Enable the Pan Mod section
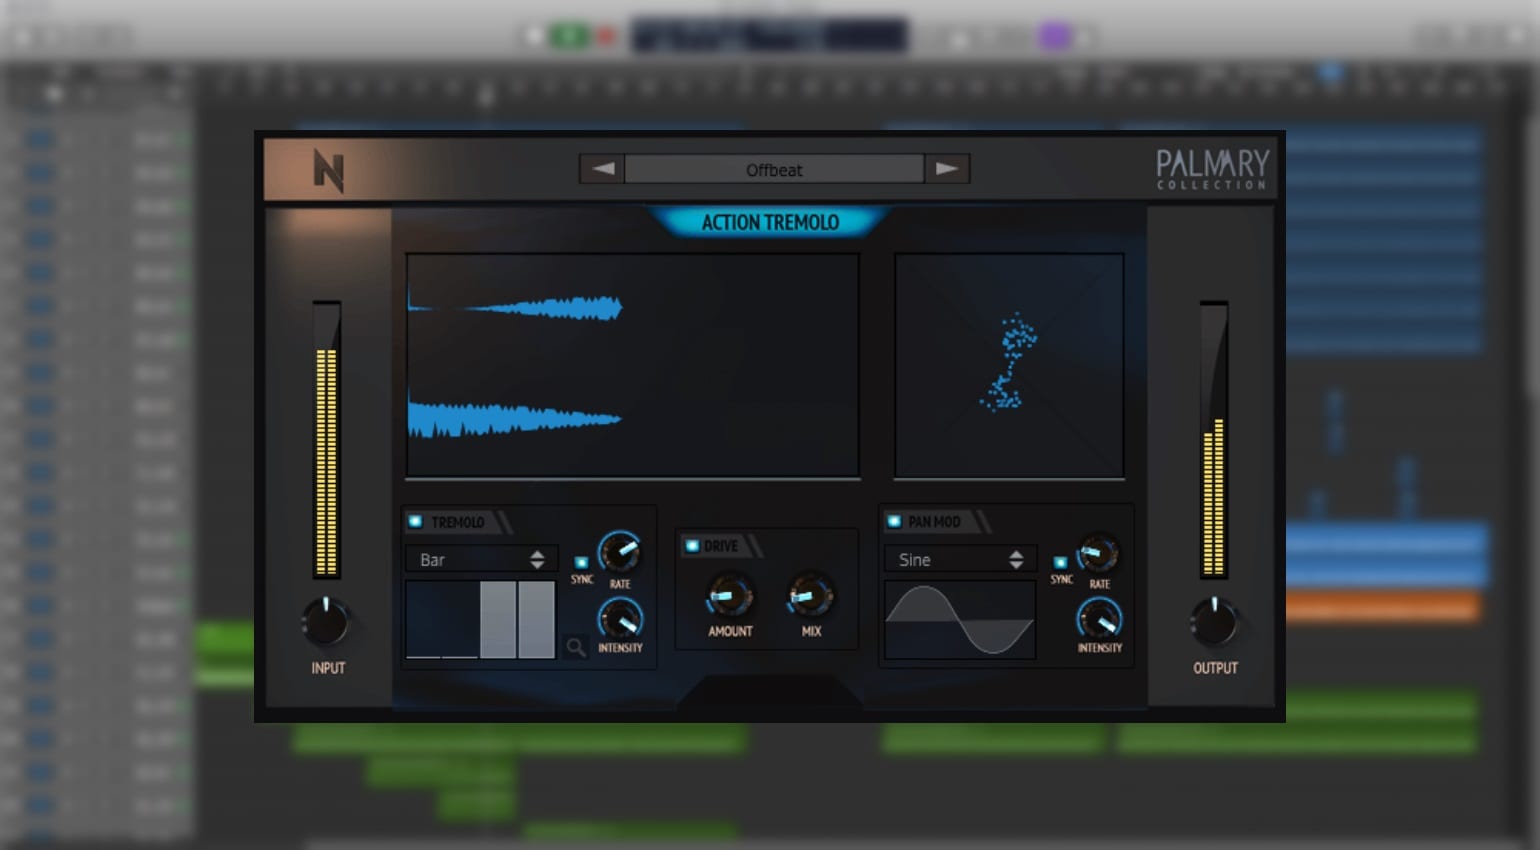1540x850 pixels. tap(891, 521)
